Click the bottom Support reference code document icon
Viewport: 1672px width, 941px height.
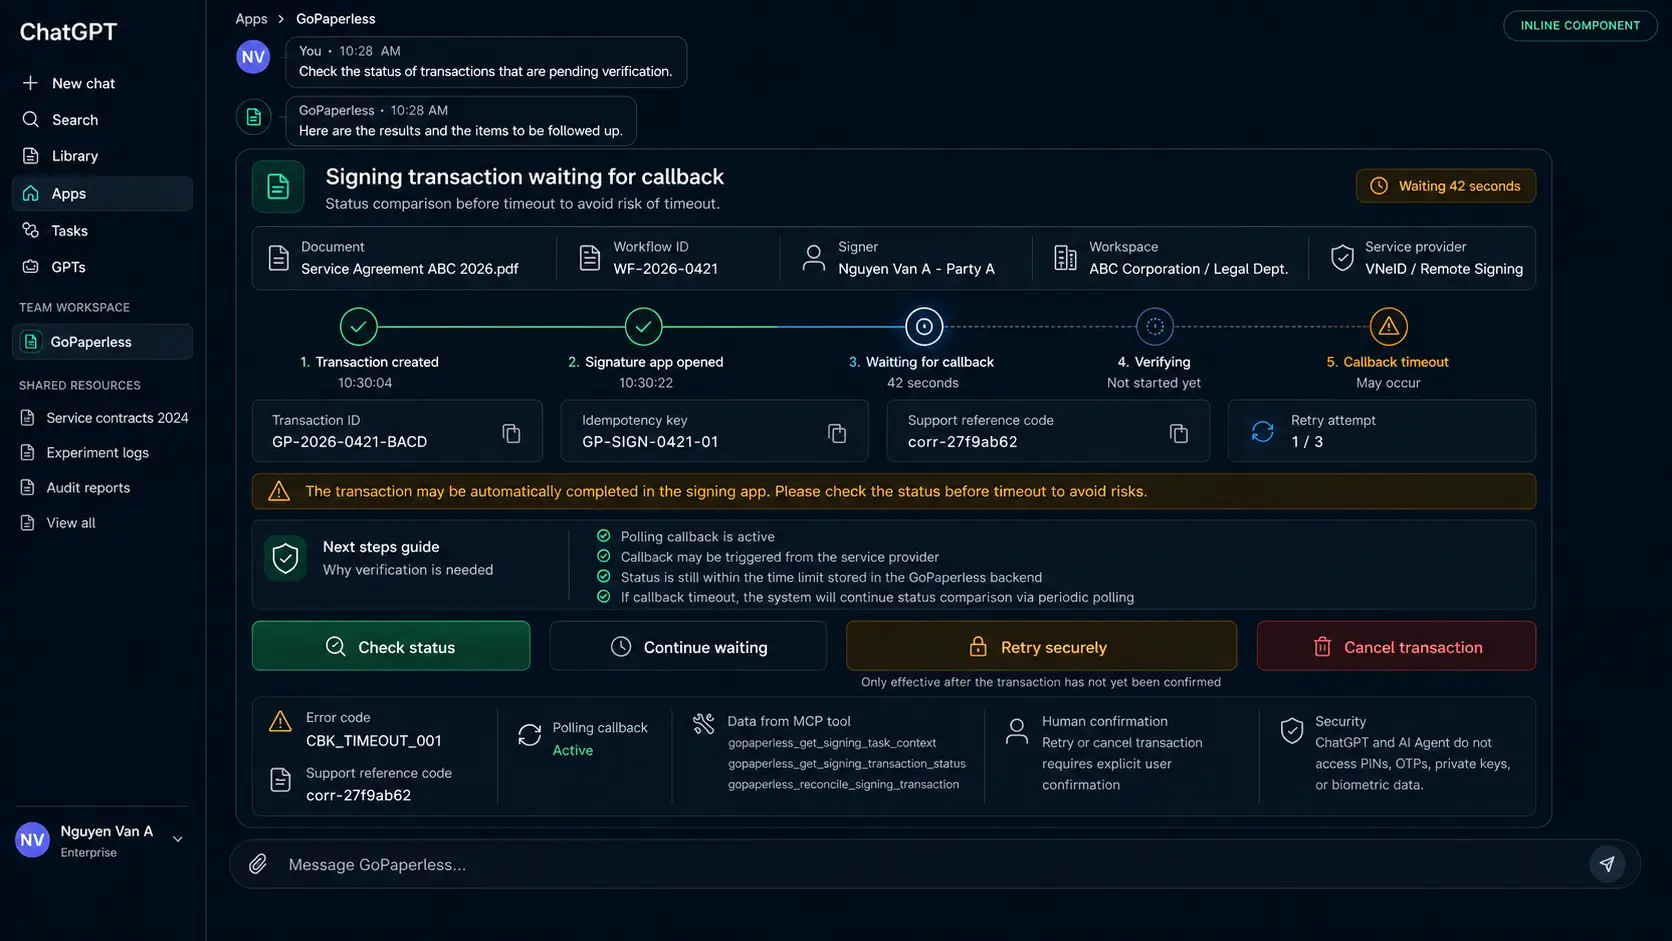coord(281,780)
